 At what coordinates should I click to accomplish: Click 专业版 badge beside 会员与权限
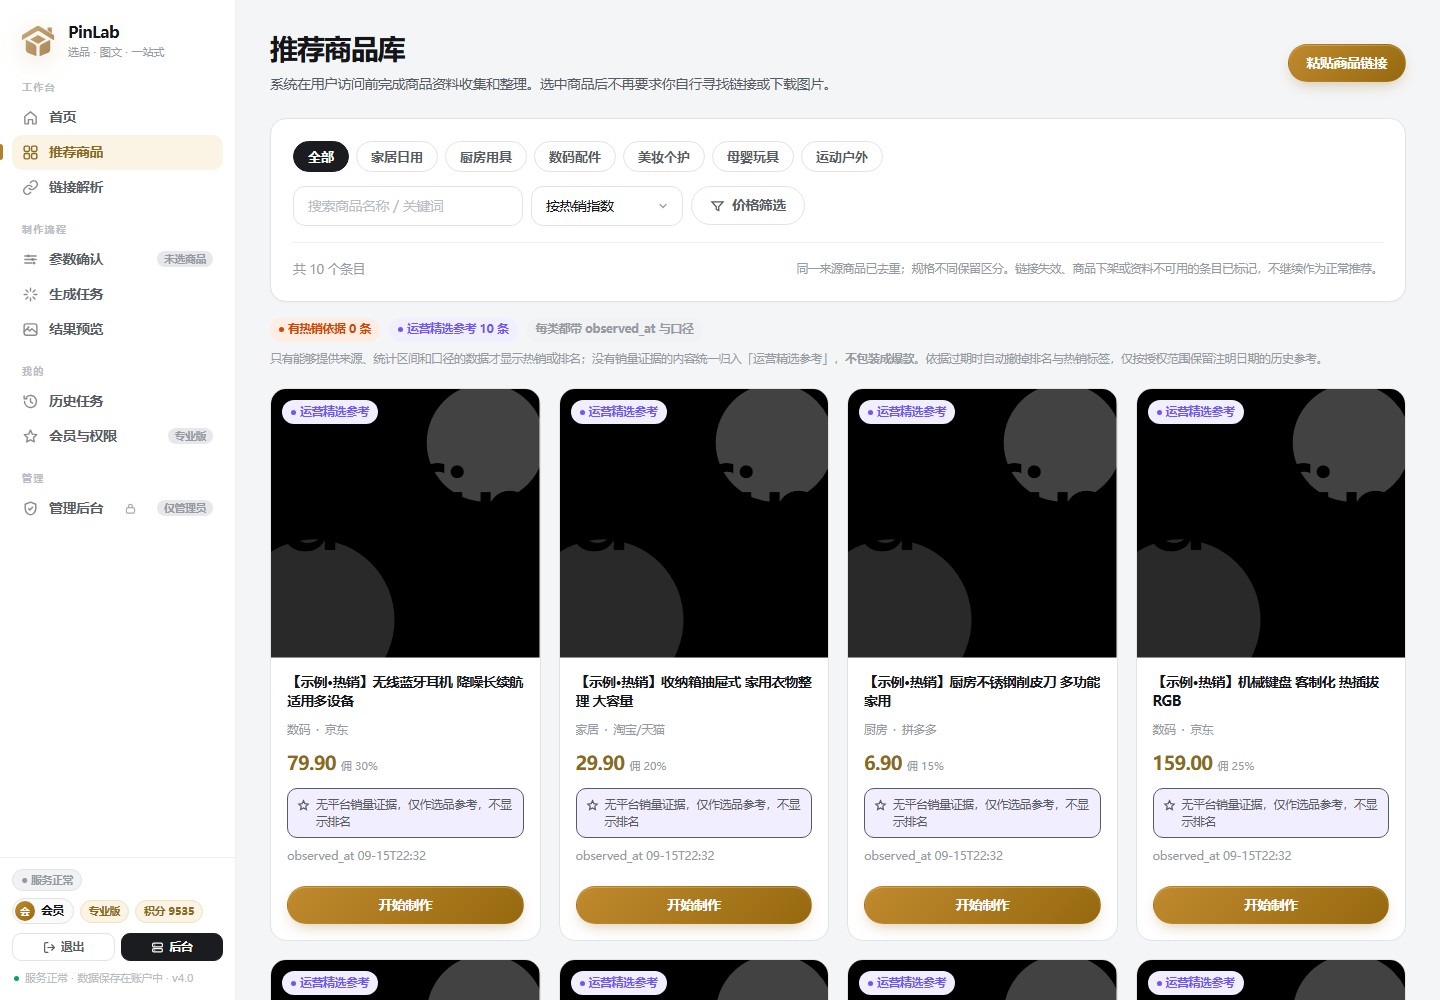pyautogui.click(x=190, y=436)
